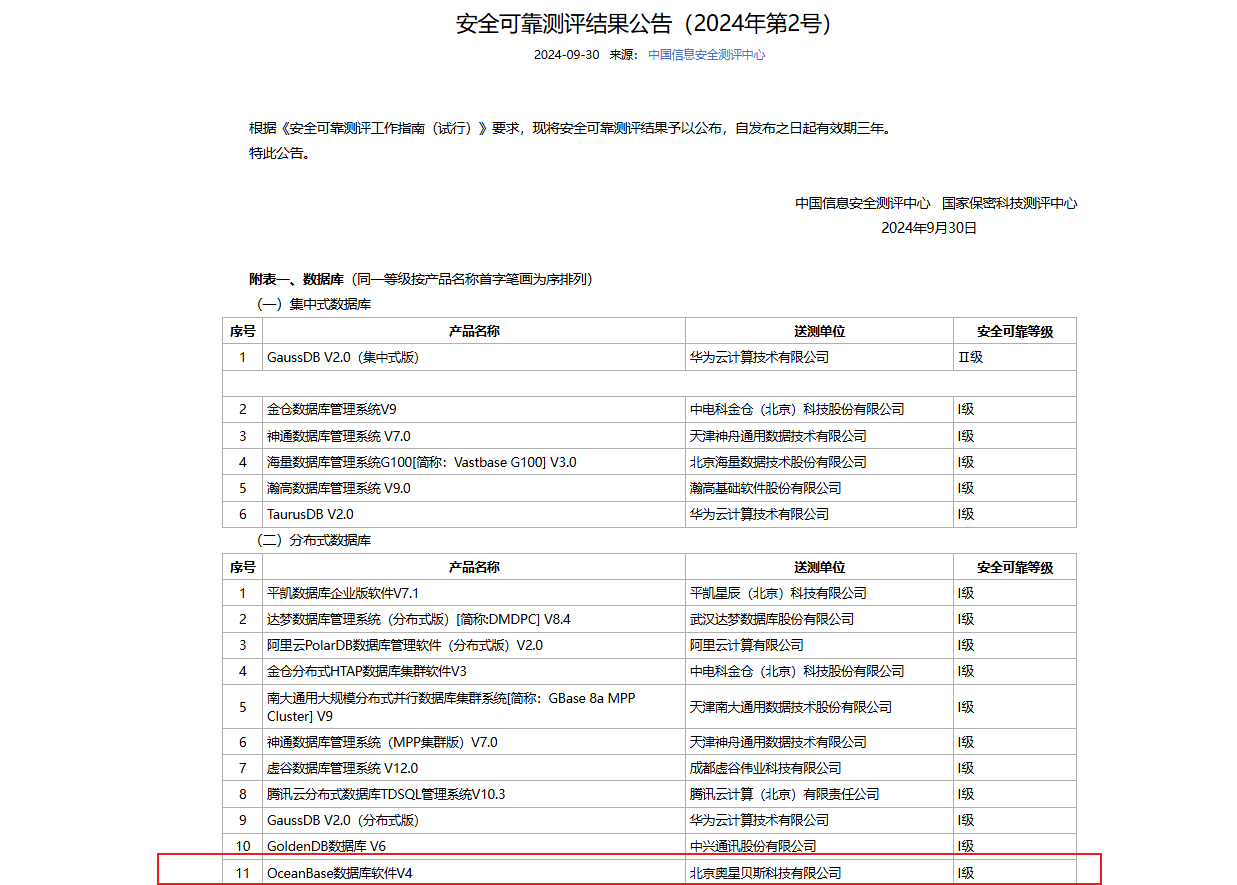The image size is (1237, 885).
Task: Click the 腾讯云分布式数据库TDSQL product cell
Action: tap(386, 794)
